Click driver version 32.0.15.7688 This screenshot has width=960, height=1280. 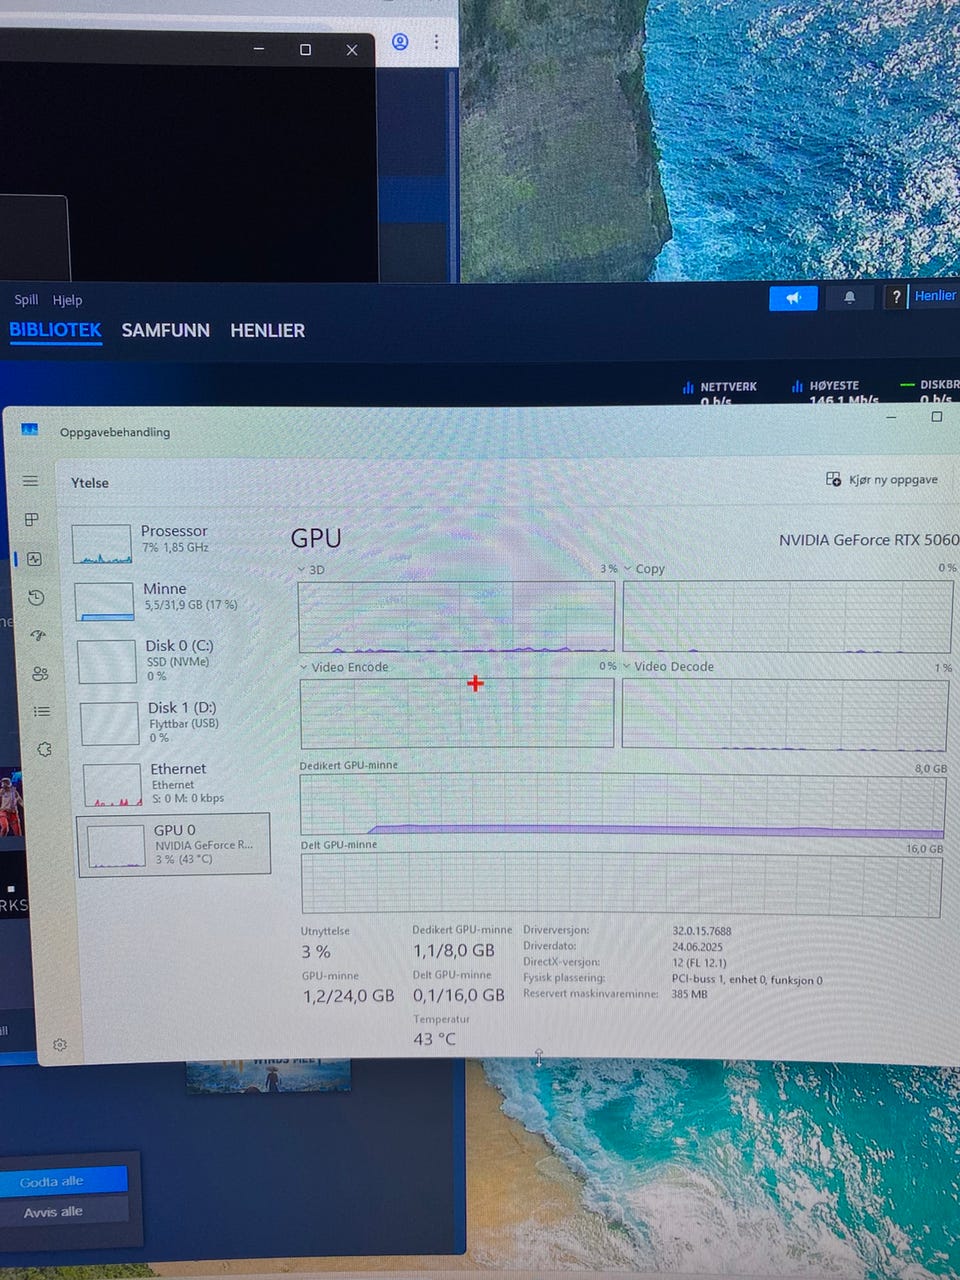coord(702,930)
